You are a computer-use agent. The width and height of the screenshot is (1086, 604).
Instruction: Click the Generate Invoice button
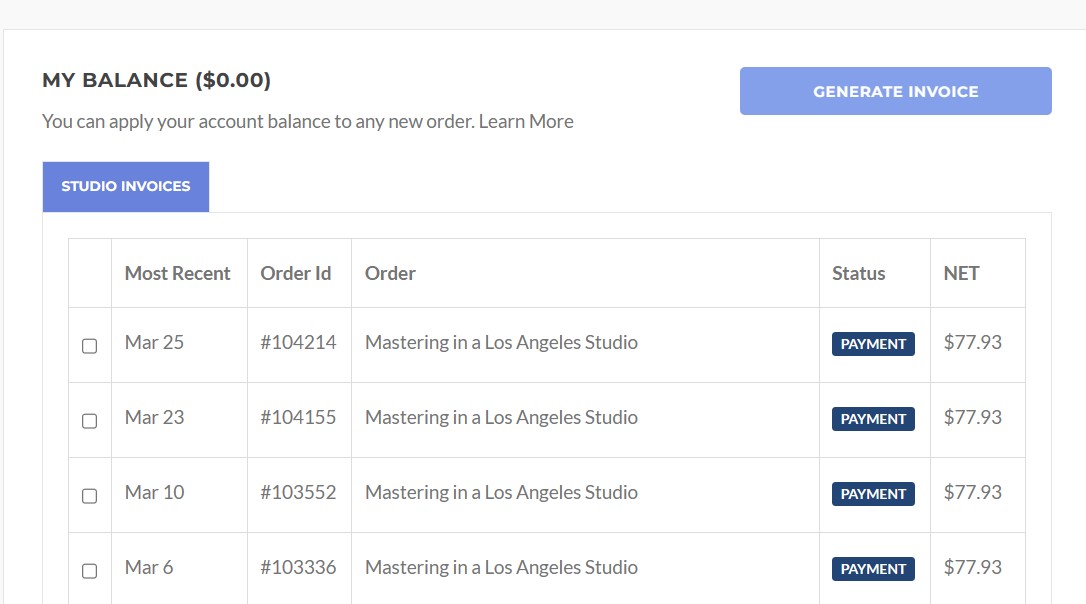coord(895,91)
